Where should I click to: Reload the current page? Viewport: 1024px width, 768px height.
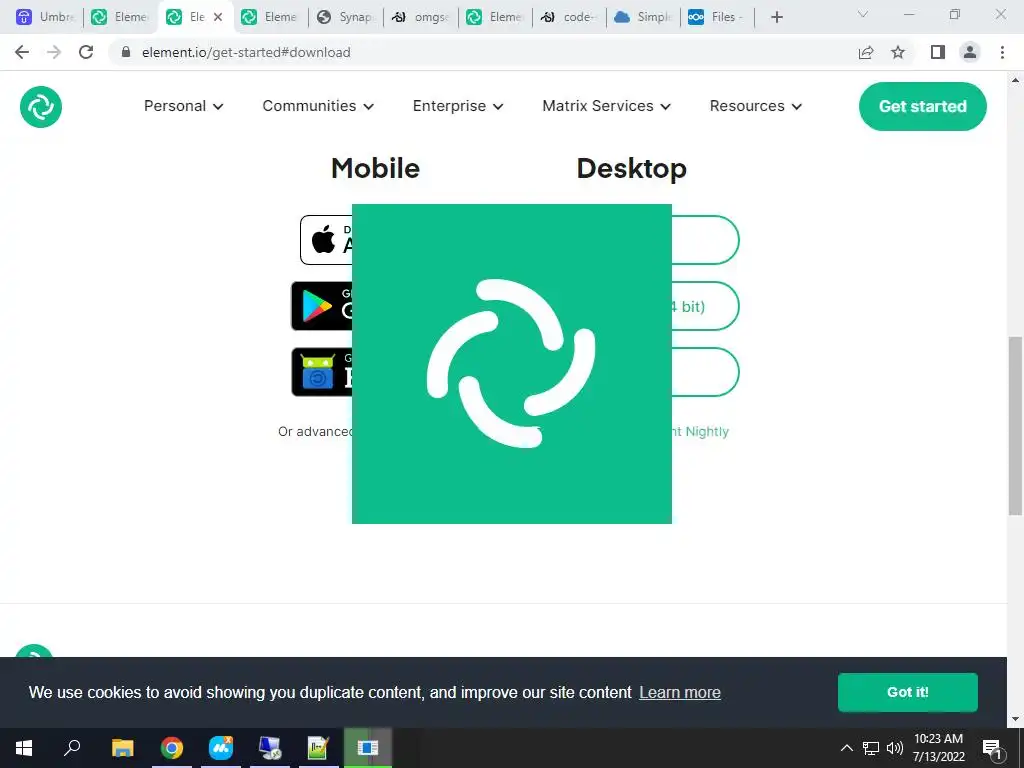[x=86, y=52]
